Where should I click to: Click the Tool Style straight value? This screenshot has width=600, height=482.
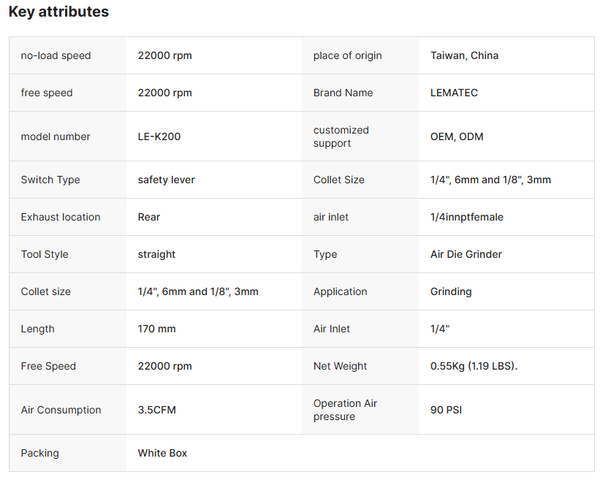click(x=157, y=254)
